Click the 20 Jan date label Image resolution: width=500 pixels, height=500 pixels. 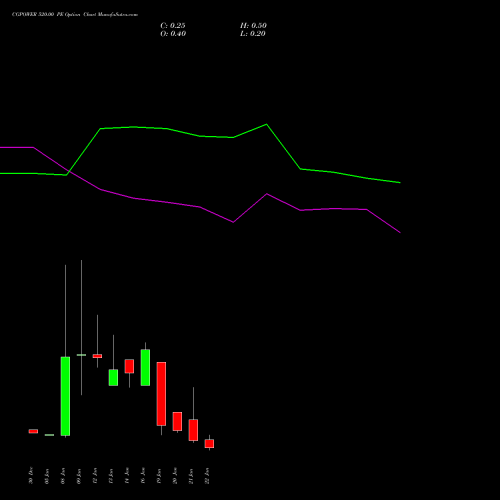pos(175,476)
